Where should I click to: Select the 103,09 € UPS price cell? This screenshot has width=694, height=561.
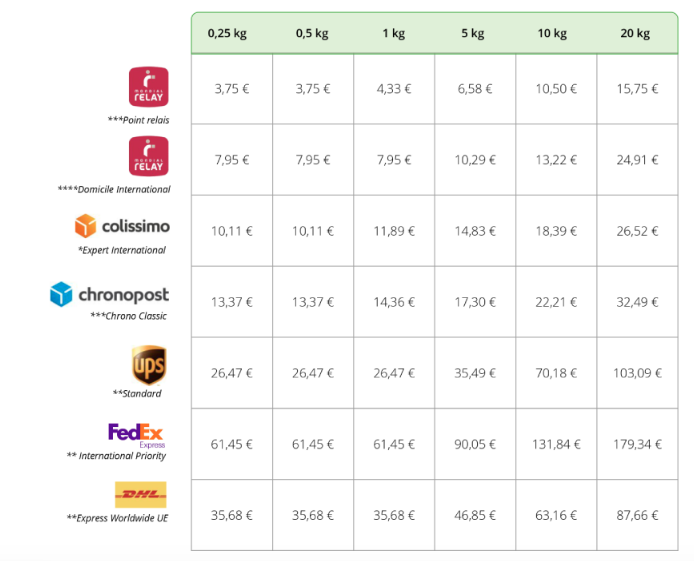(637, 373)
